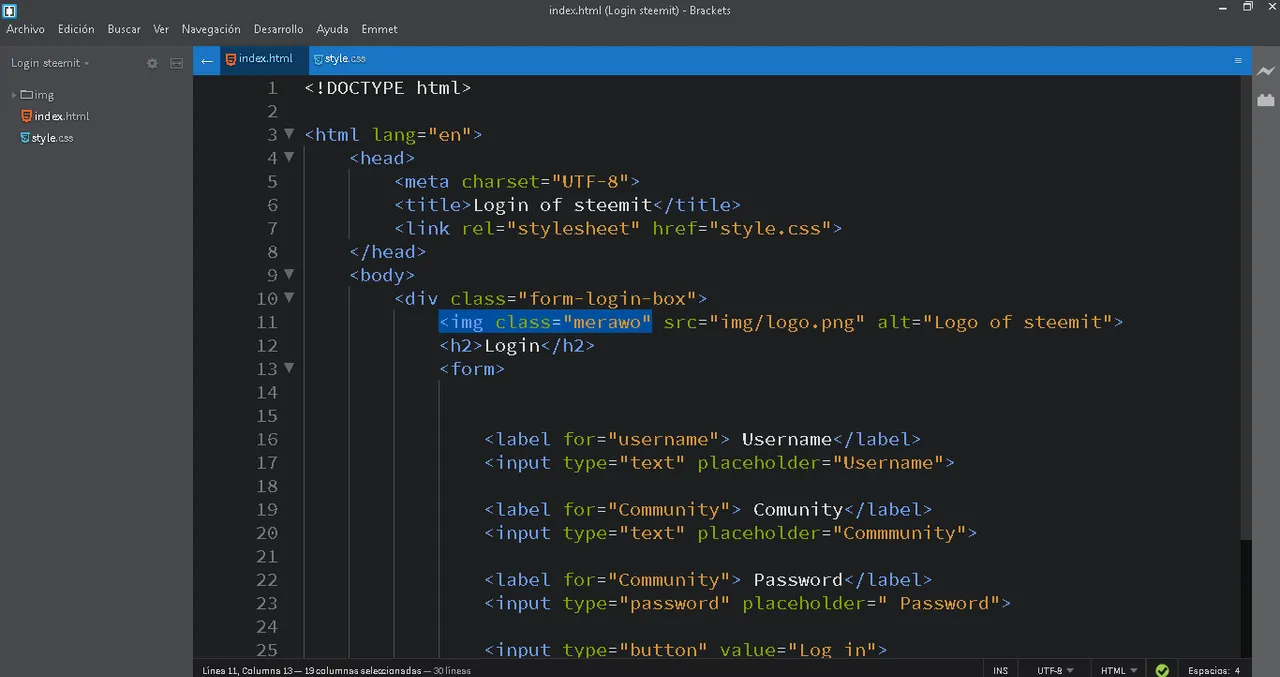Open the Extension Manager brick icon
This screenshot has height=677, width=1280.
point(1266,100)
